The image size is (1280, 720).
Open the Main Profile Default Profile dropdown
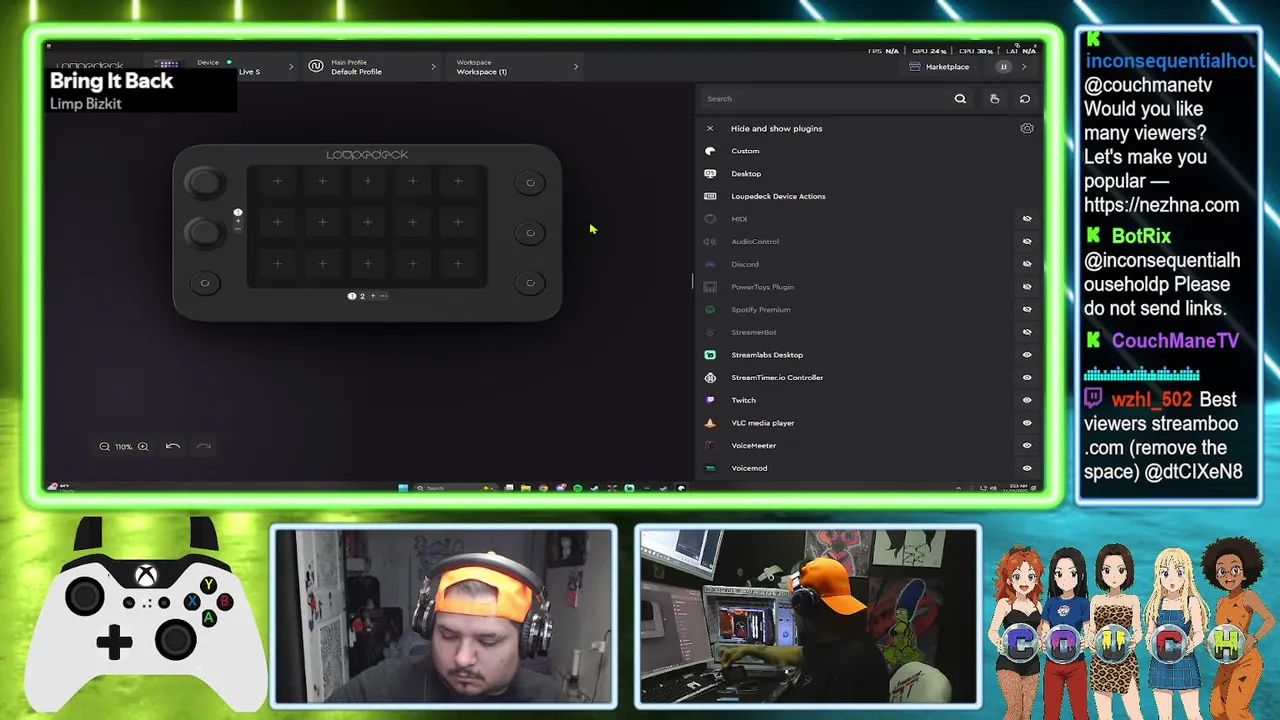pos(372,67)
